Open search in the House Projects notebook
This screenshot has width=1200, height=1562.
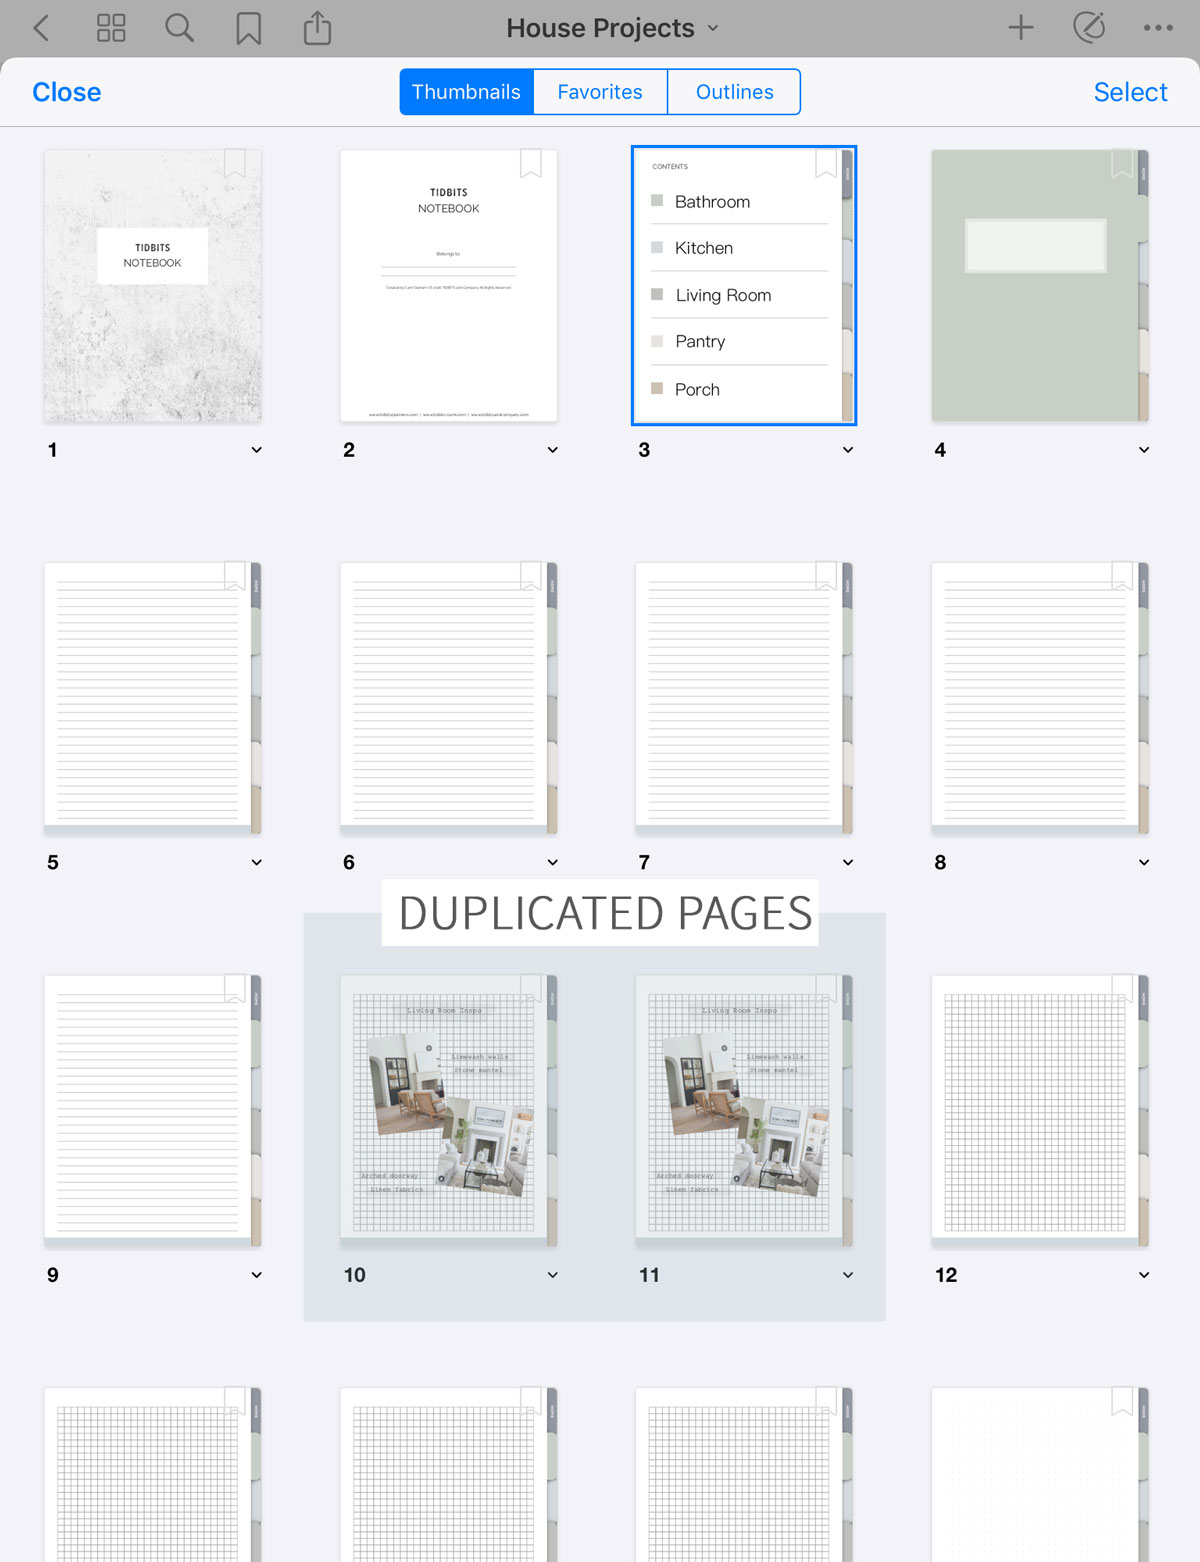180,28
